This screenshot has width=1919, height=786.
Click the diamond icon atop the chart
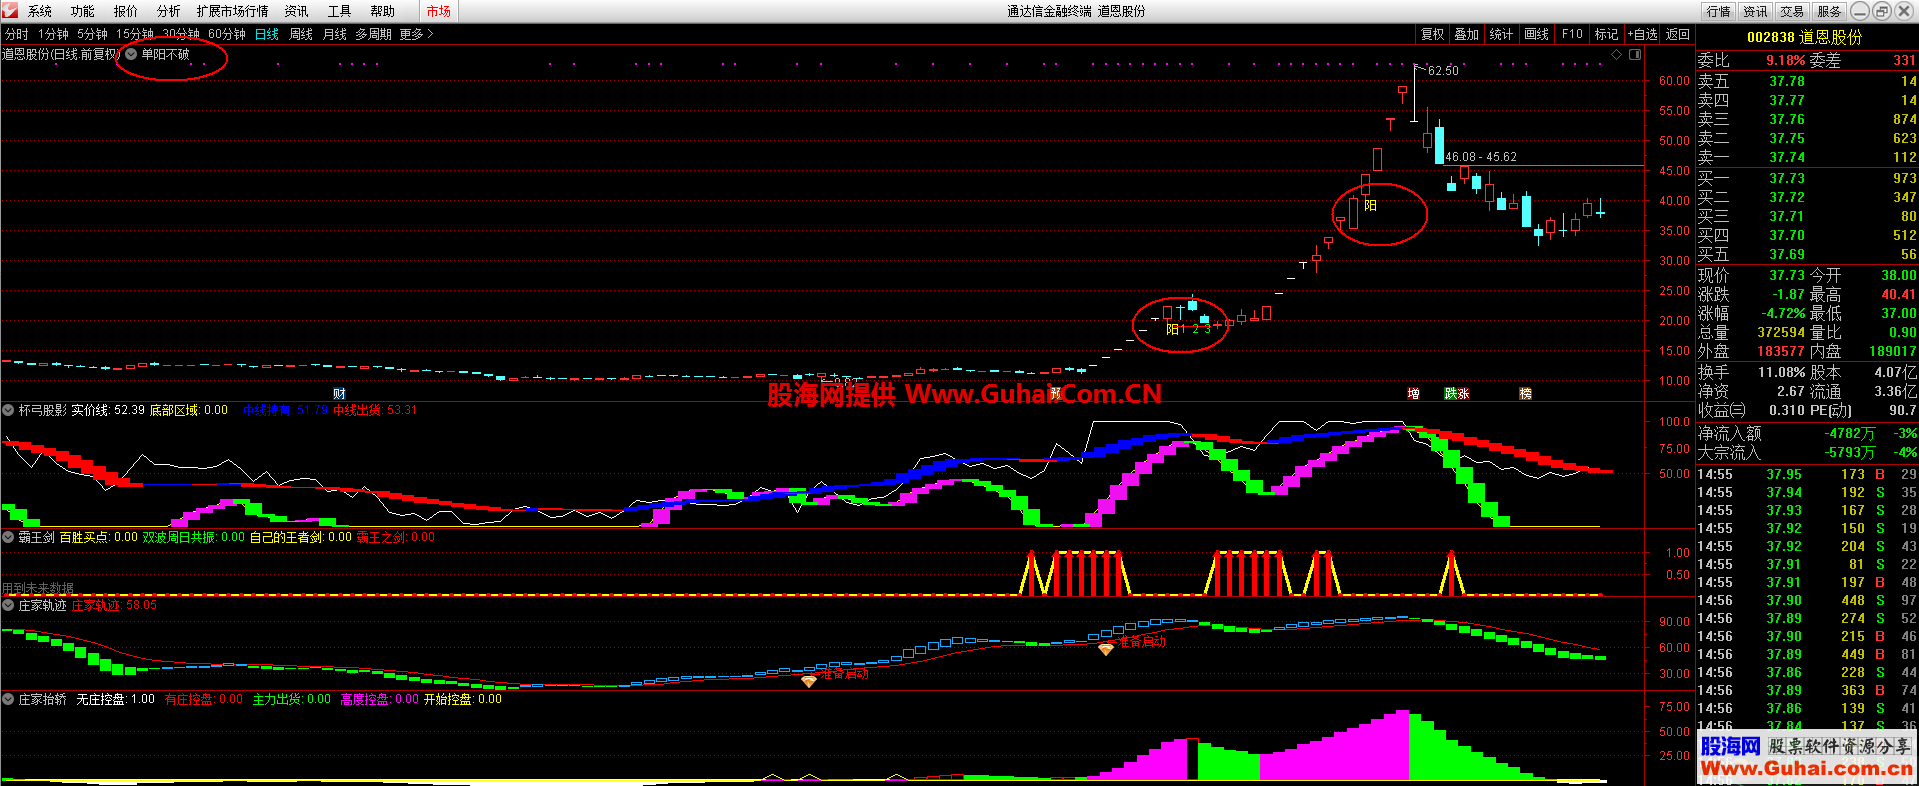(1616, 55)
